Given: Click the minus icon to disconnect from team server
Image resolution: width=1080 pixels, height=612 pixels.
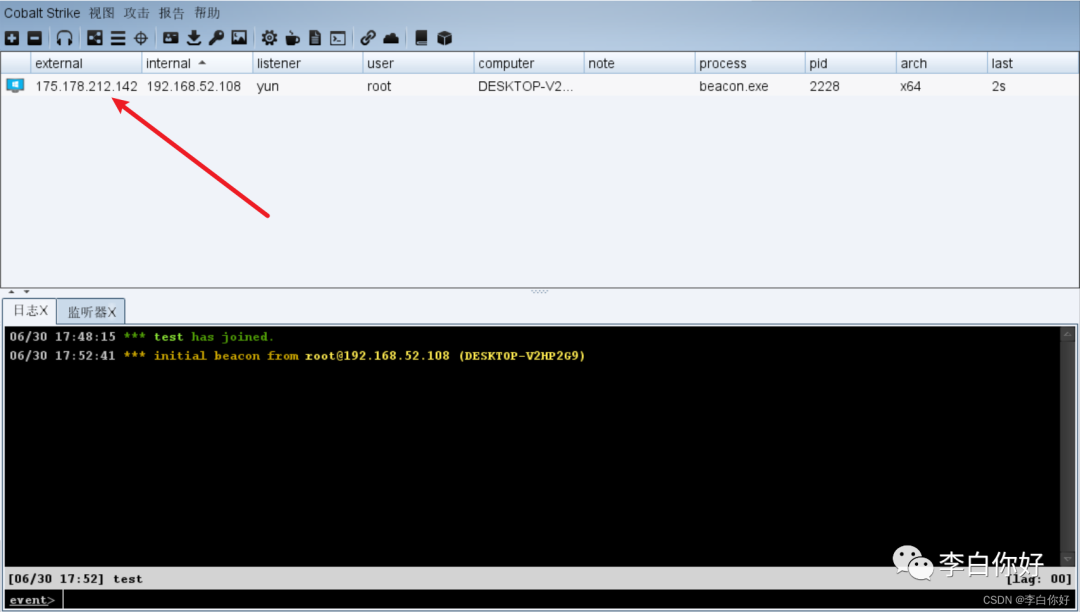Looking at the screenshot, I should [x=34, y=38].
